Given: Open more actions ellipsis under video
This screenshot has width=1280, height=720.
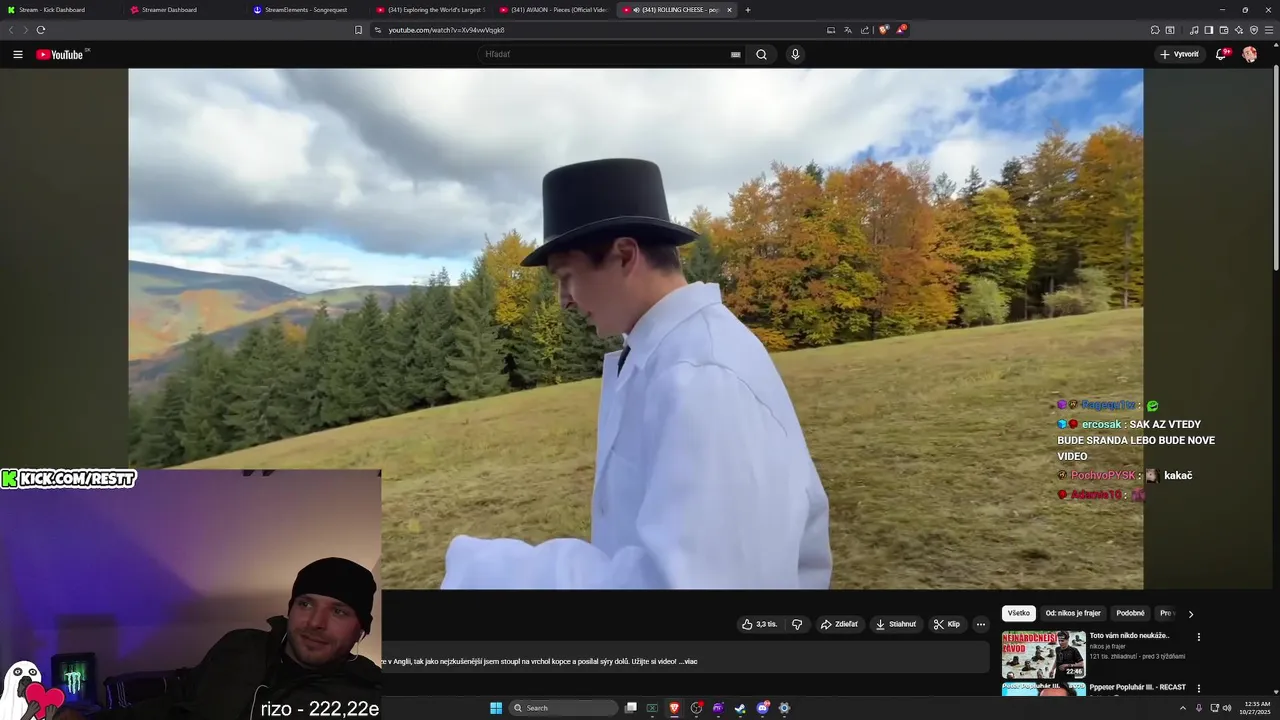Looking at the screenshot, I should [x=981, y=624].
